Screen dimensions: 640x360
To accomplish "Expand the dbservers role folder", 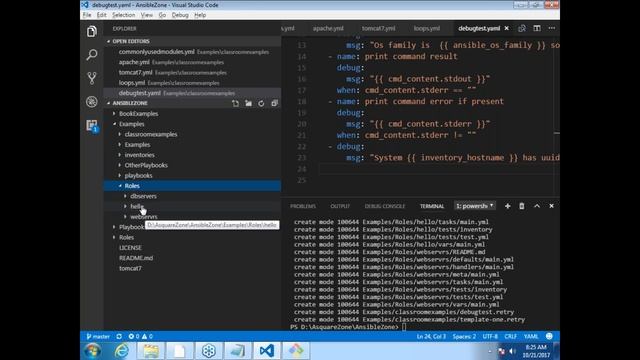I will [x=143, y=196].
